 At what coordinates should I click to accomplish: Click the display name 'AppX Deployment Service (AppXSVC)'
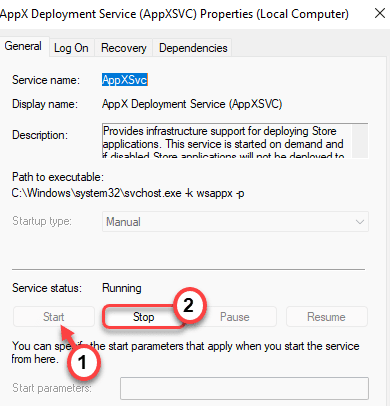tap(192, 104)
